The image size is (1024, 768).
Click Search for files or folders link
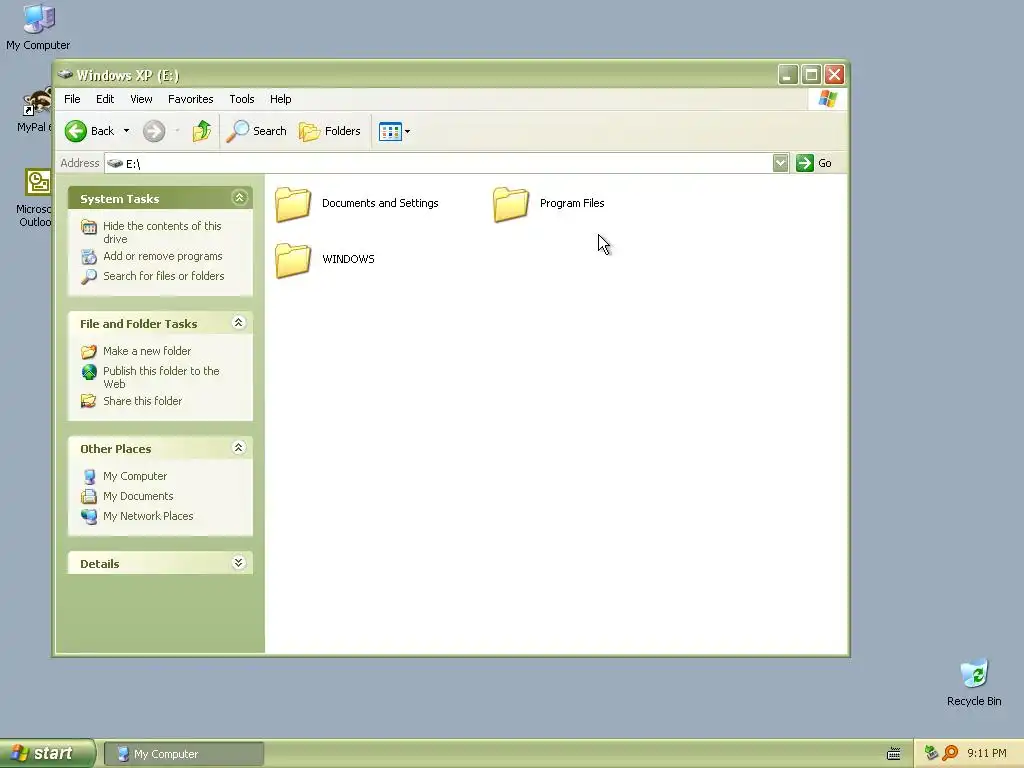coord(163,276)
